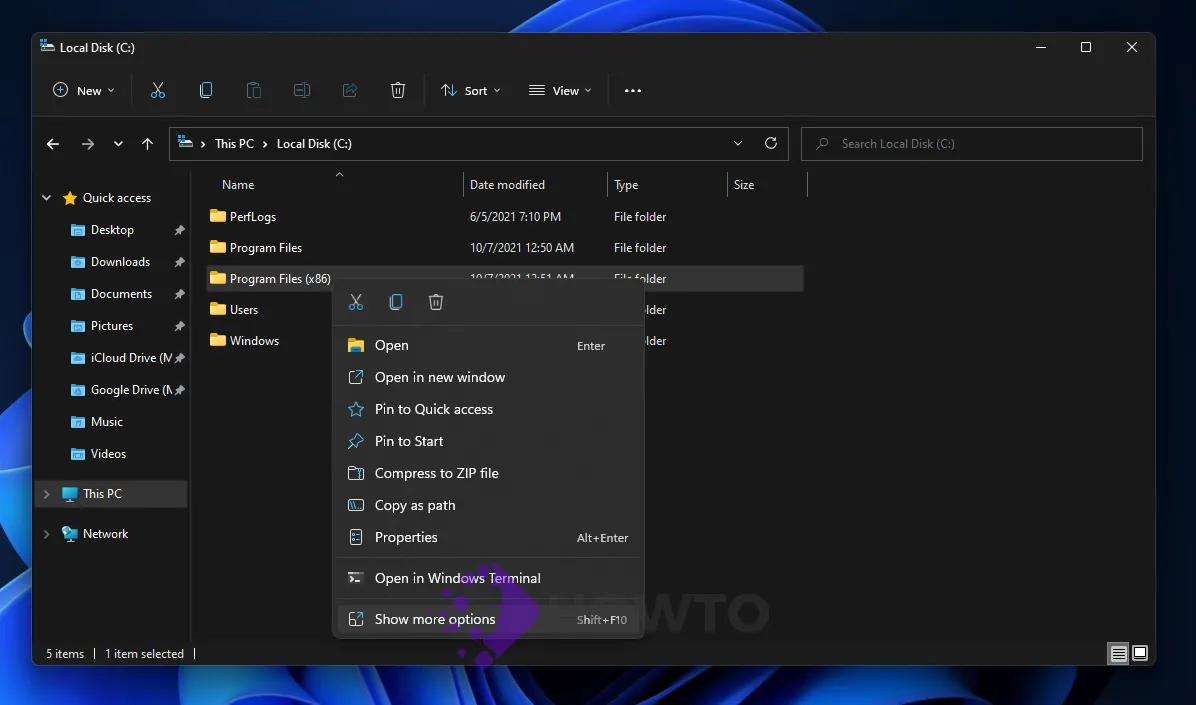Select the Program Files (x86) folder name
The width and height of the screenshot is (1196, 705).
pyautogui.click(x=280, y=278)
